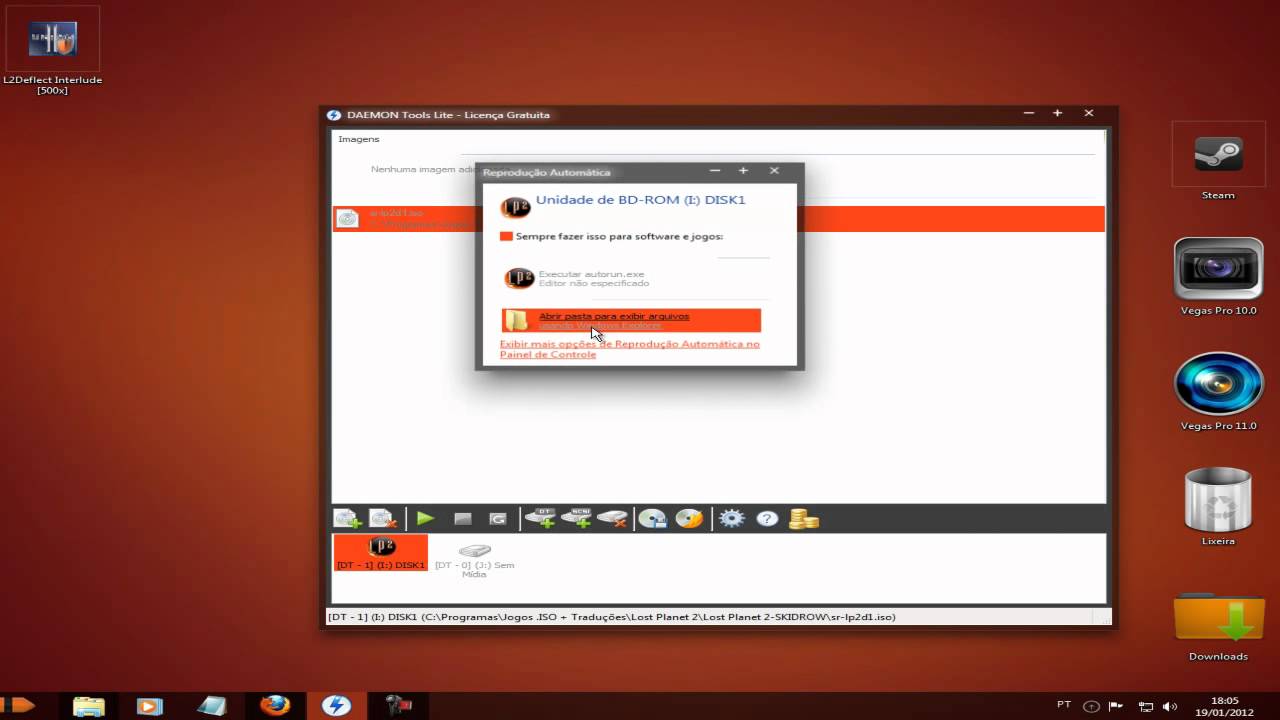Click the Start button on the taskbar
Image resolution: width=1280 pixels, height=720 pixels.
click(18, 705)
